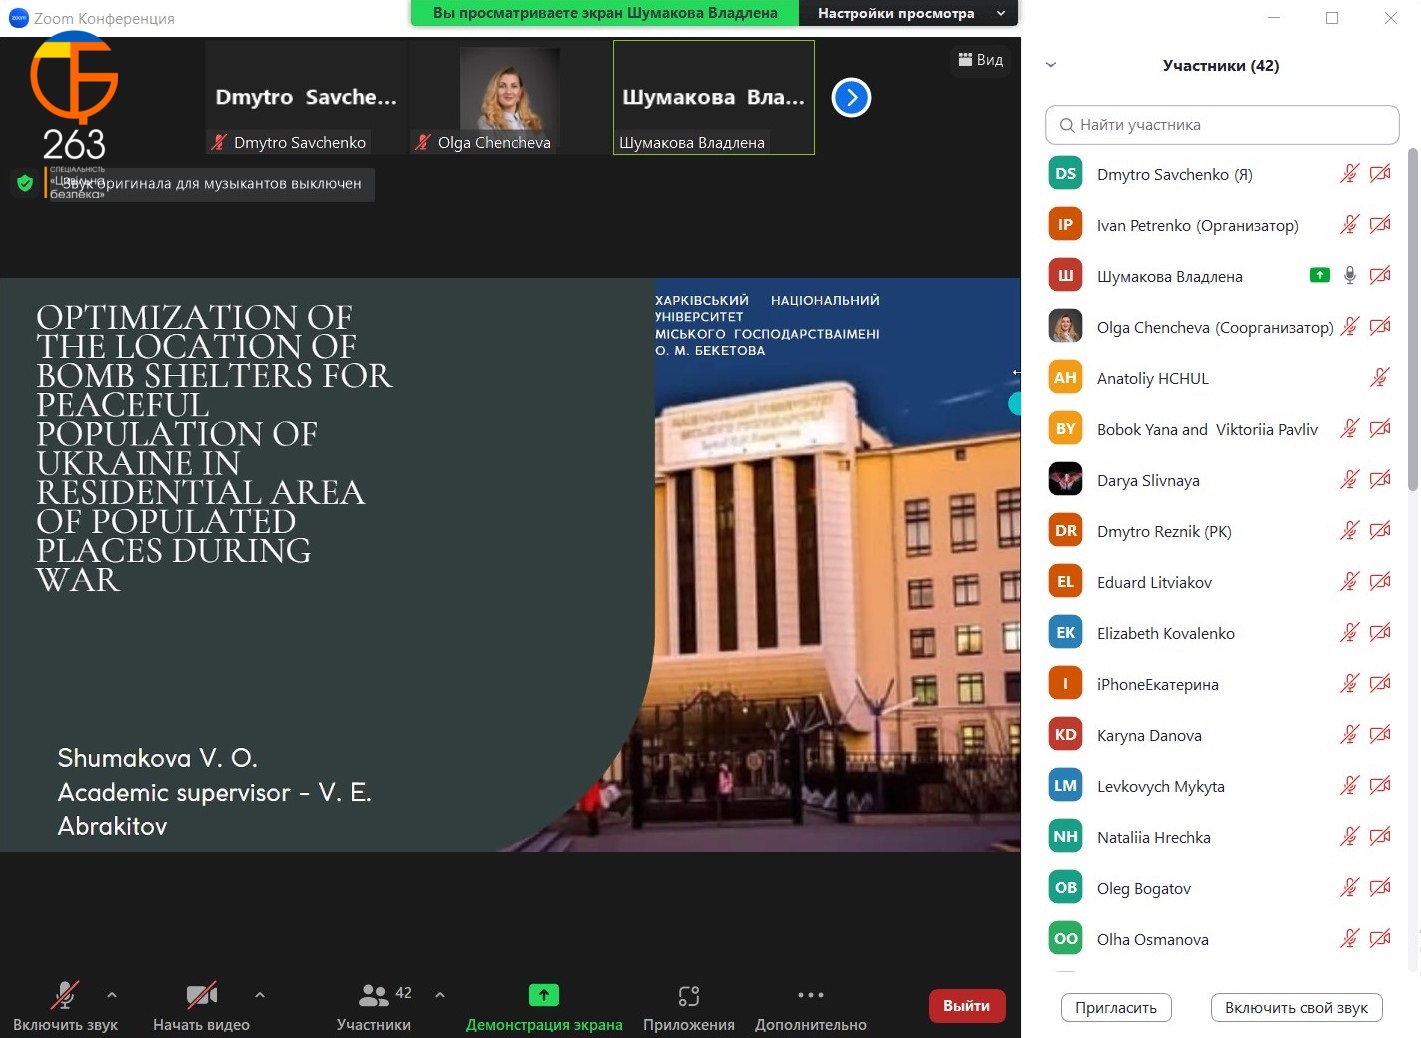The width and height of the screenshot is (1421, 1038).
Task: Click Пригласить to invite participants
Action: pos(1116,1008)
